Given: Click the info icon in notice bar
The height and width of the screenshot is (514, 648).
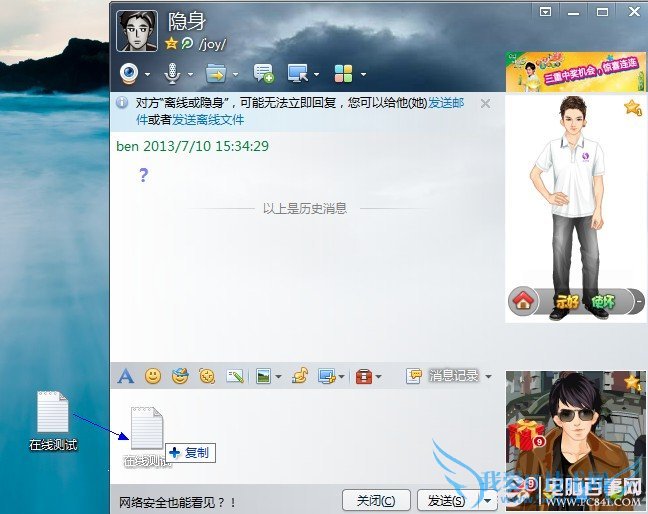Looking at the screenshot, I should (122, 102).
